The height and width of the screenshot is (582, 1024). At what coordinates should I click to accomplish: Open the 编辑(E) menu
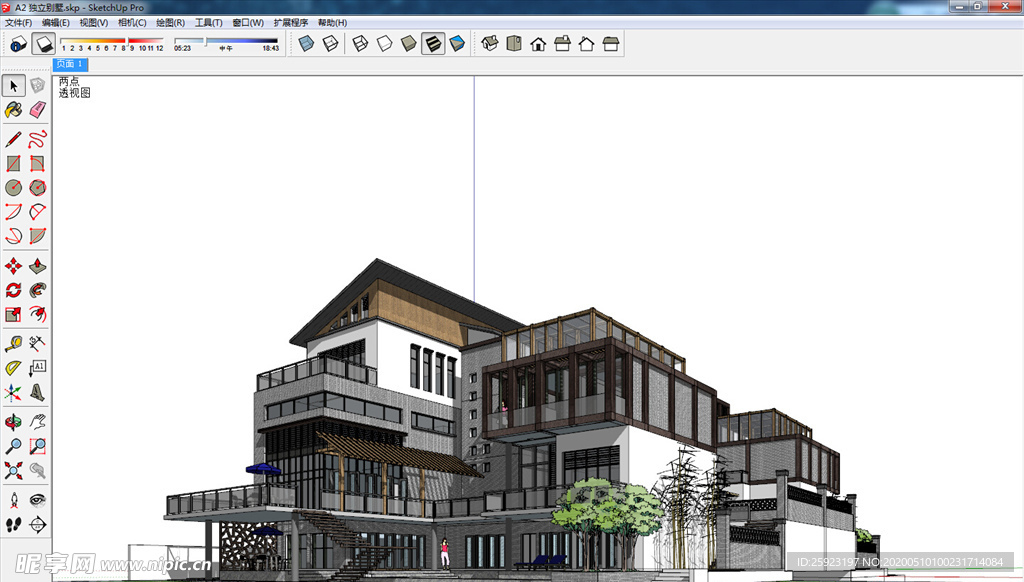[x=56, y=22]
